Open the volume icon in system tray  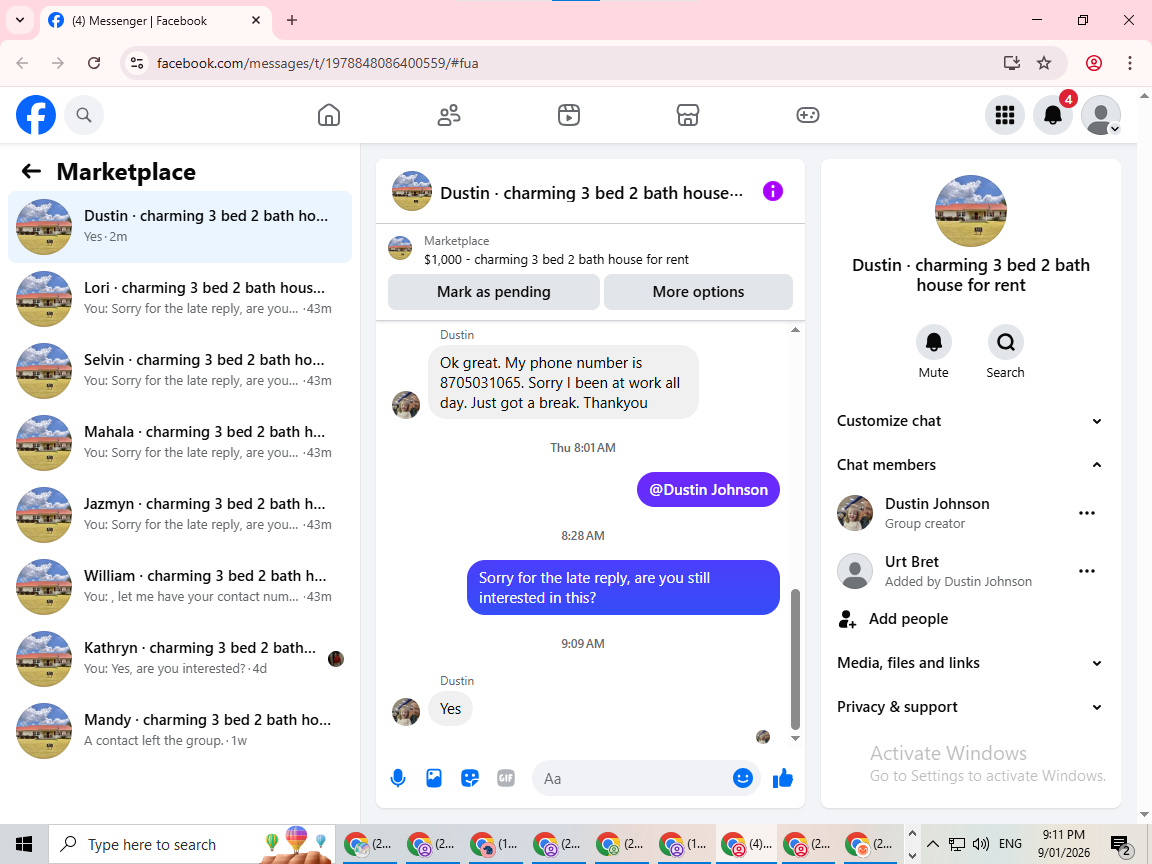coord(980,844)
